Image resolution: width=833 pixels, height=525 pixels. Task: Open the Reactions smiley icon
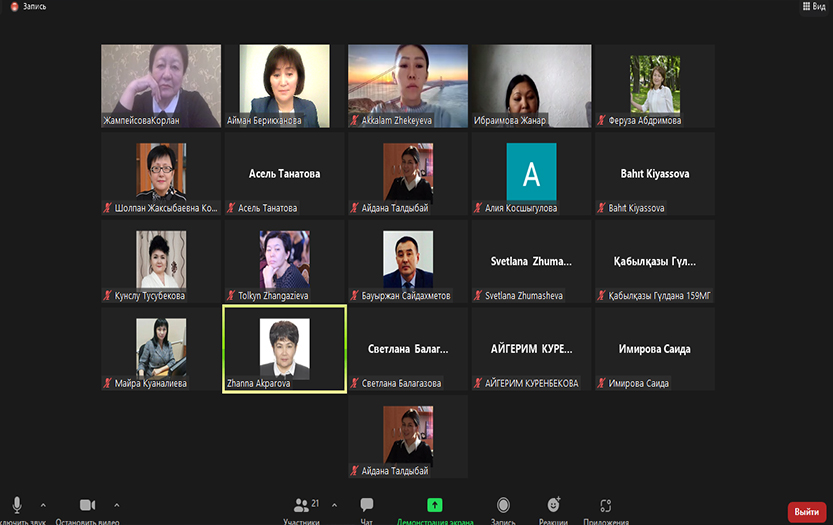tap(553, 505)
